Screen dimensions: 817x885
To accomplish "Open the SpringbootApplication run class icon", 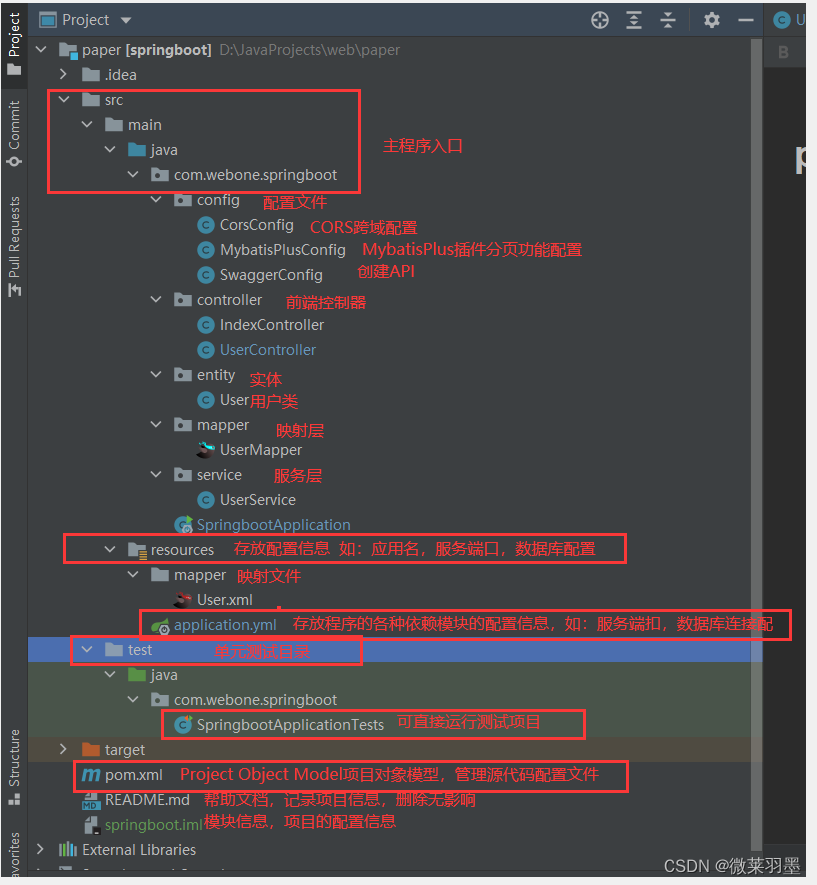I will coord(186,524).
